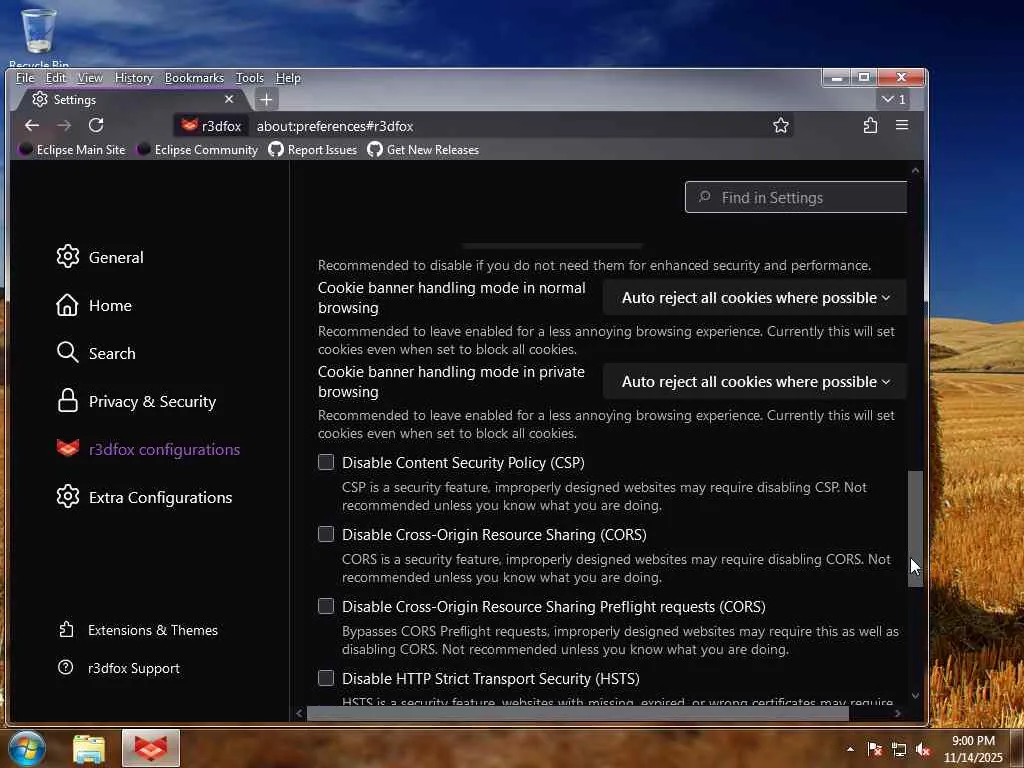Click the back navigation arrow

[32, 125]
